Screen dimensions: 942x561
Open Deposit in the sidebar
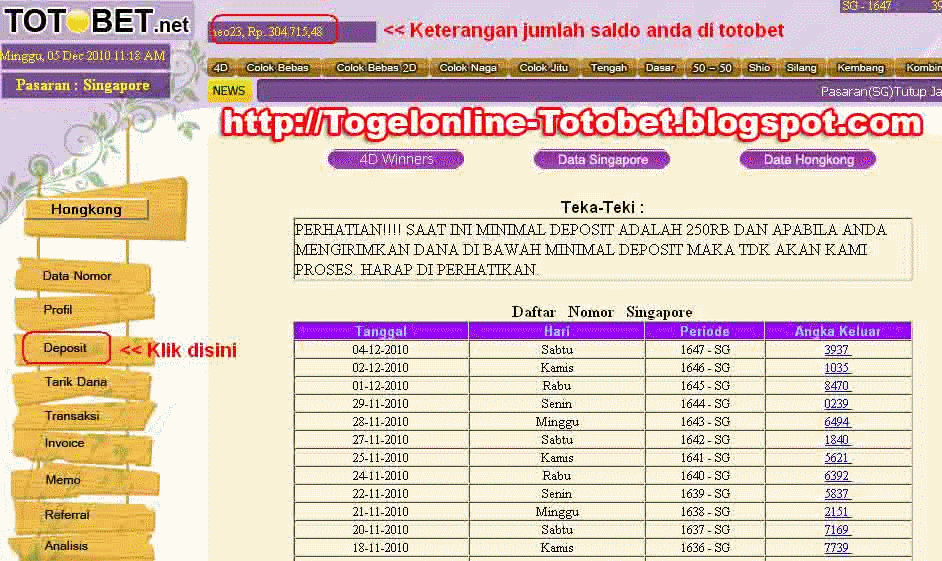65,348
